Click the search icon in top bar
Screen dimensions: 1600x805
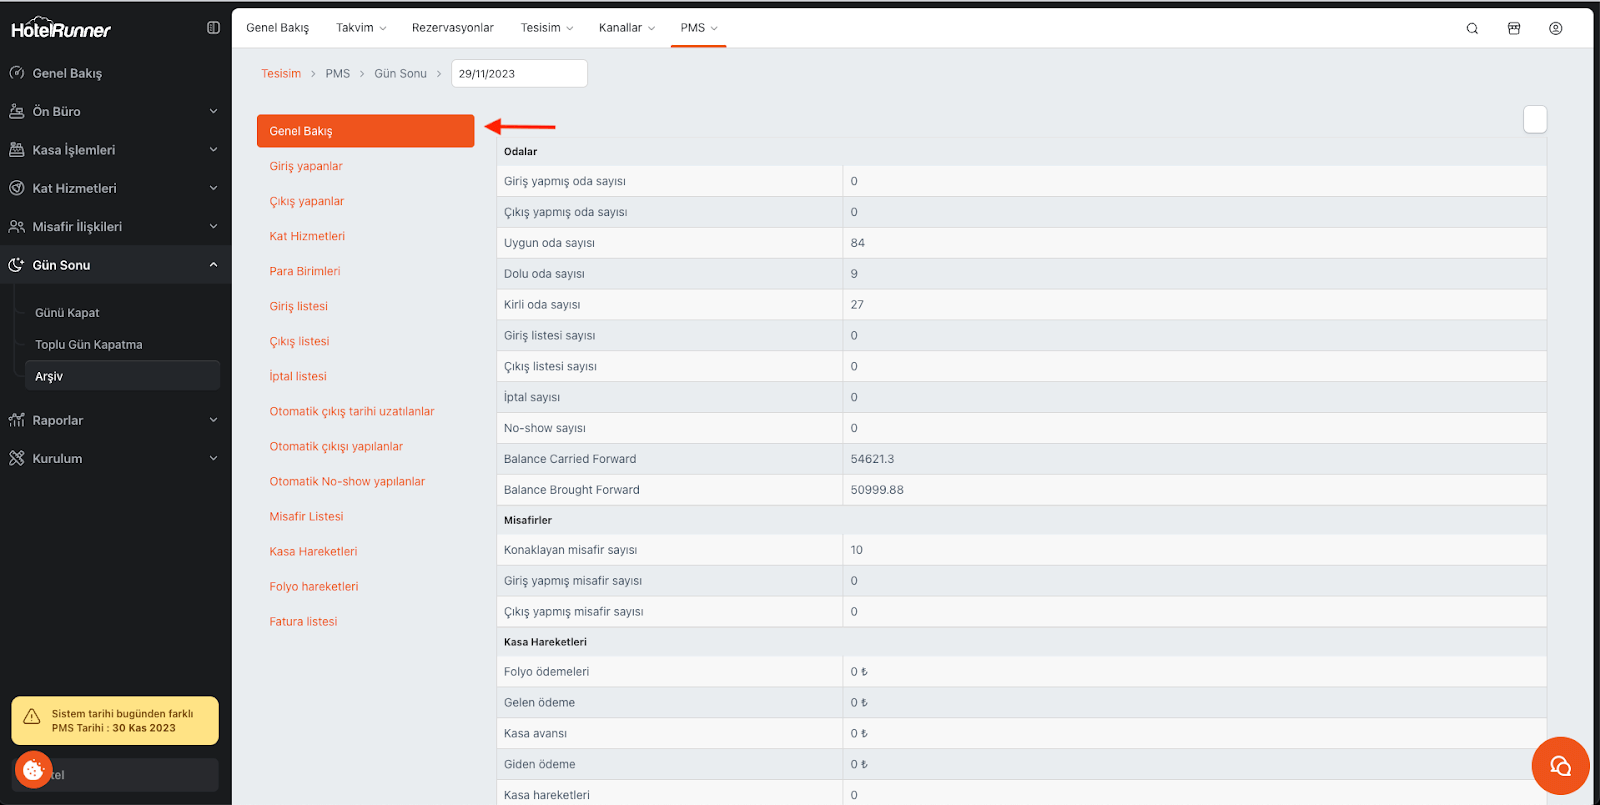(1472, 28)
